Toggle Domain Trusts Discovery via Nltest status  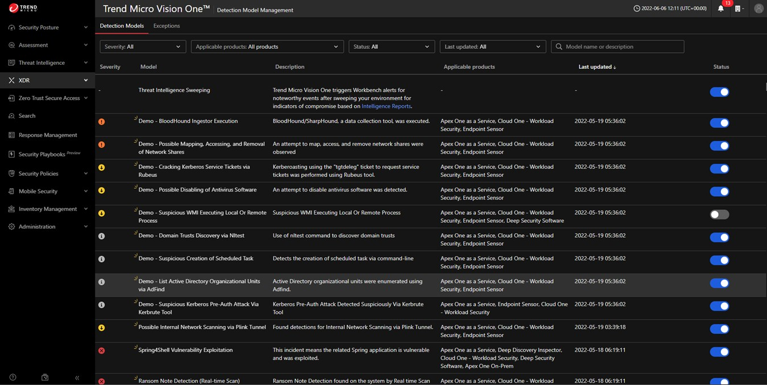[719, 237]
